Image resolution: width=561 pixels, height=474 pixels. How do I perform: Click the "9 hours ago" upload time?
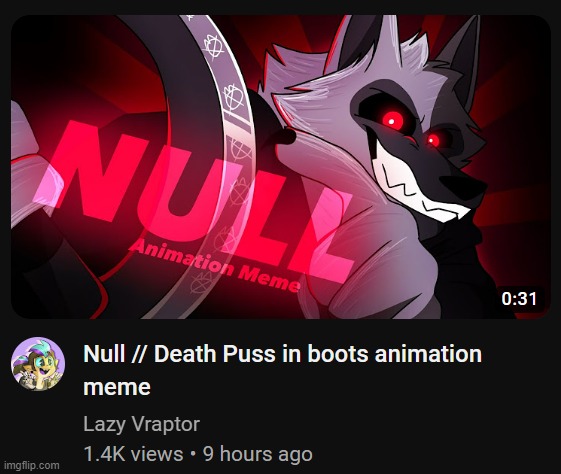tap(258, 454)
